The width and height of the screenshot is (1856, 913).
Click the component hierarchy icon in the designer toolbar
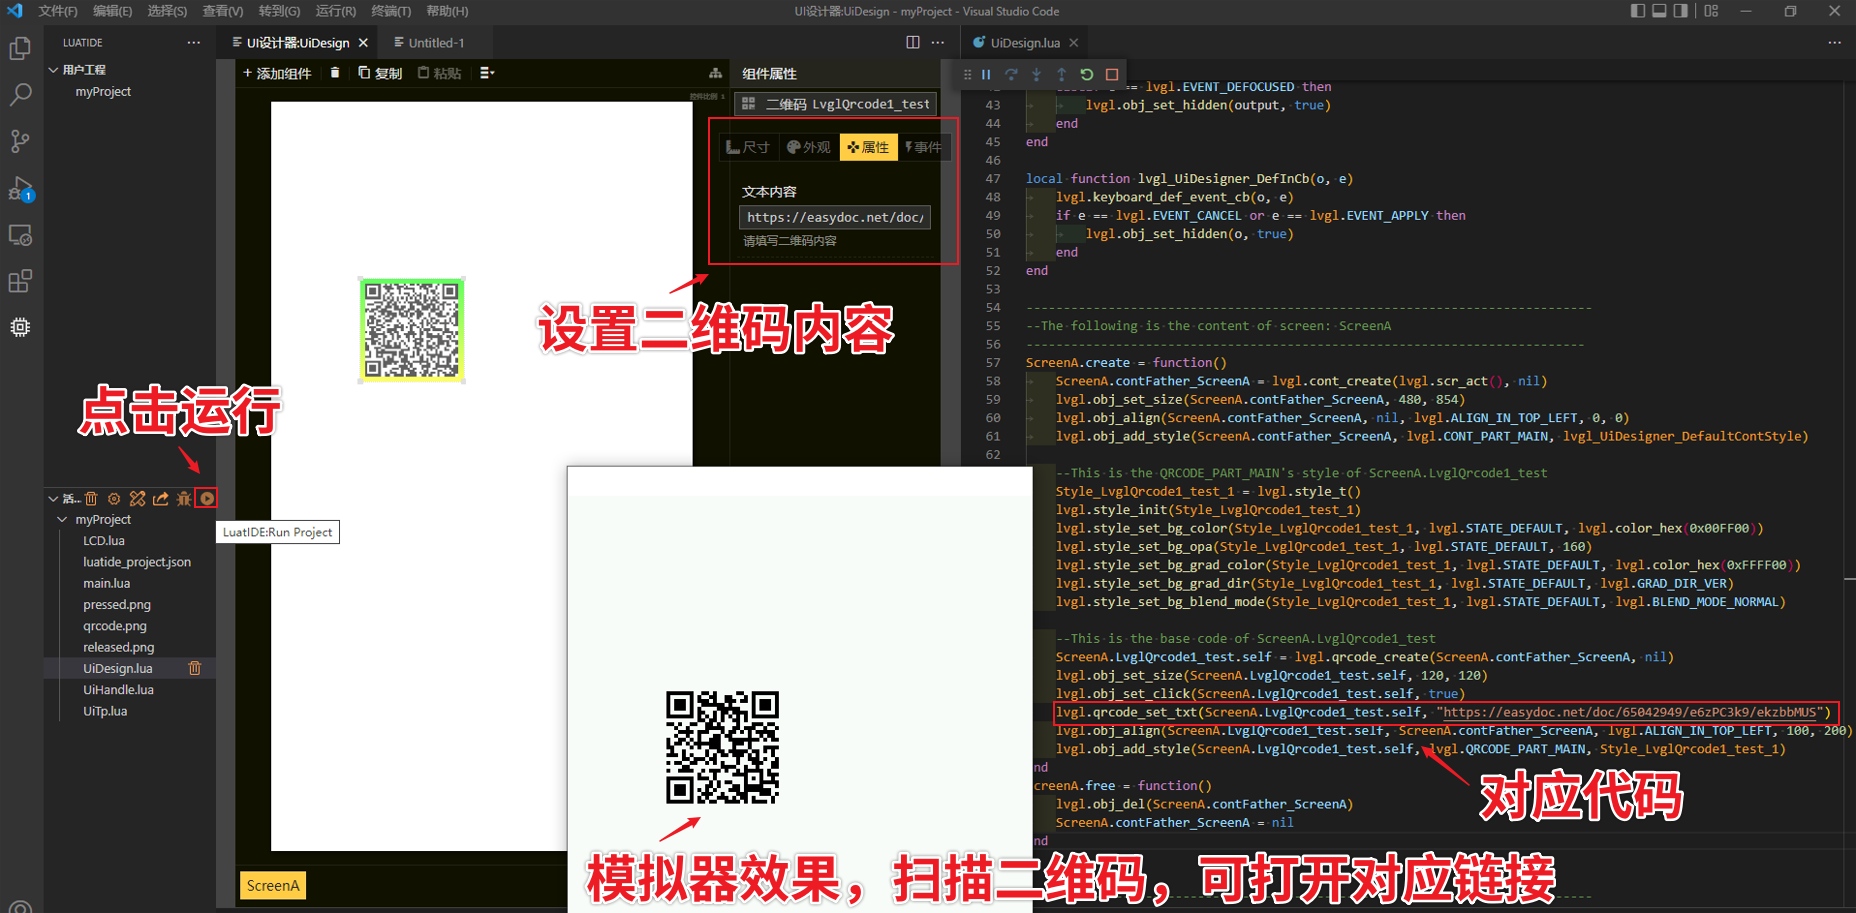point(716,72)
